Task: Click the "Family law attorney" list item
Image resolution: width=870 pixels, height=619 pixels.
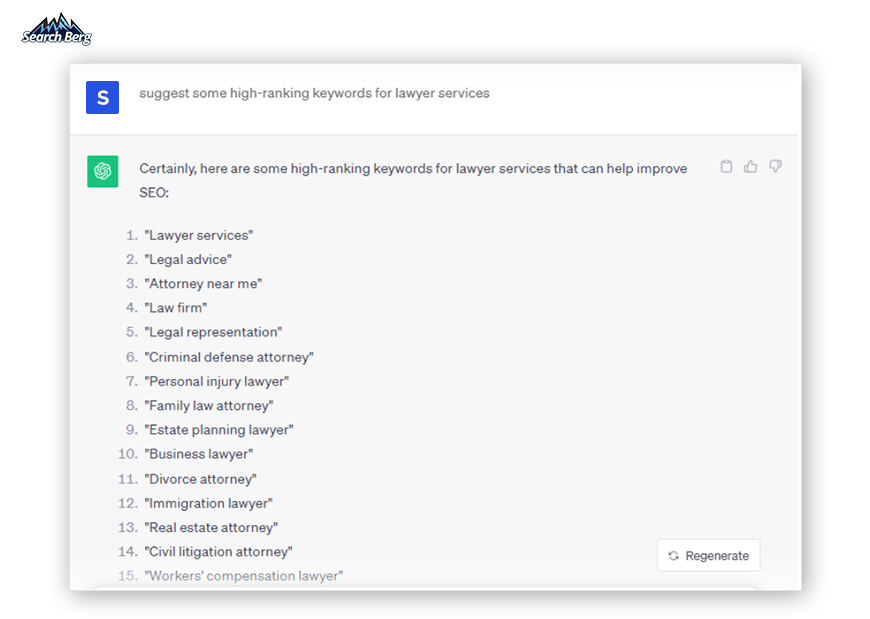Action: (209, 406)
